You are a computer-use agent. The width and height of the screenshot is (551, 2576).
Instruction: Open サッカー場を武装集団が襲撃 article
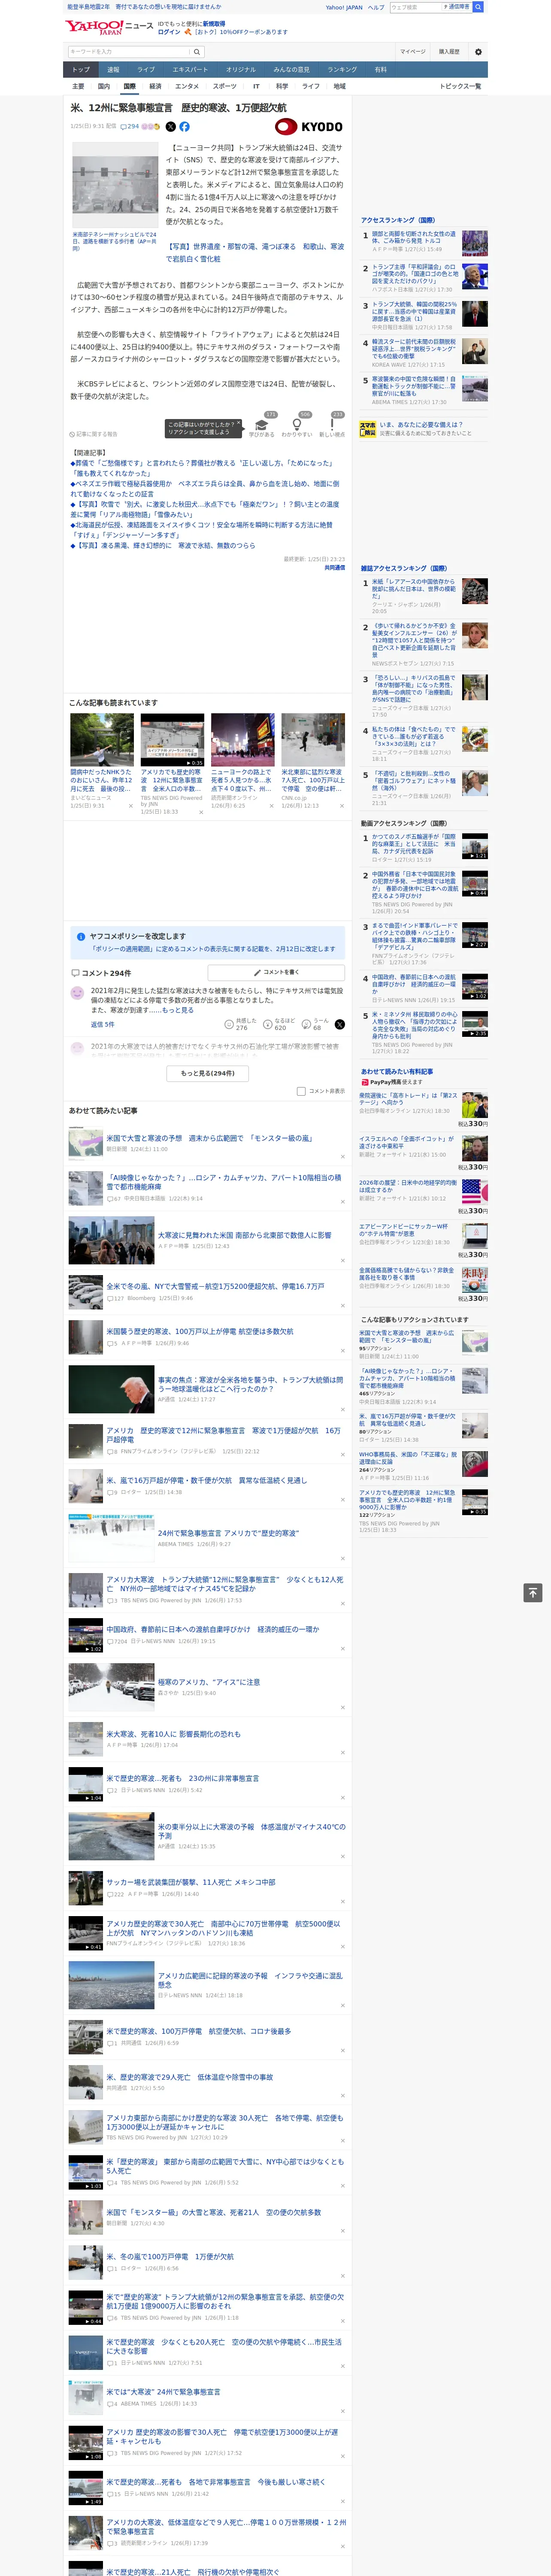(191, 1882)
